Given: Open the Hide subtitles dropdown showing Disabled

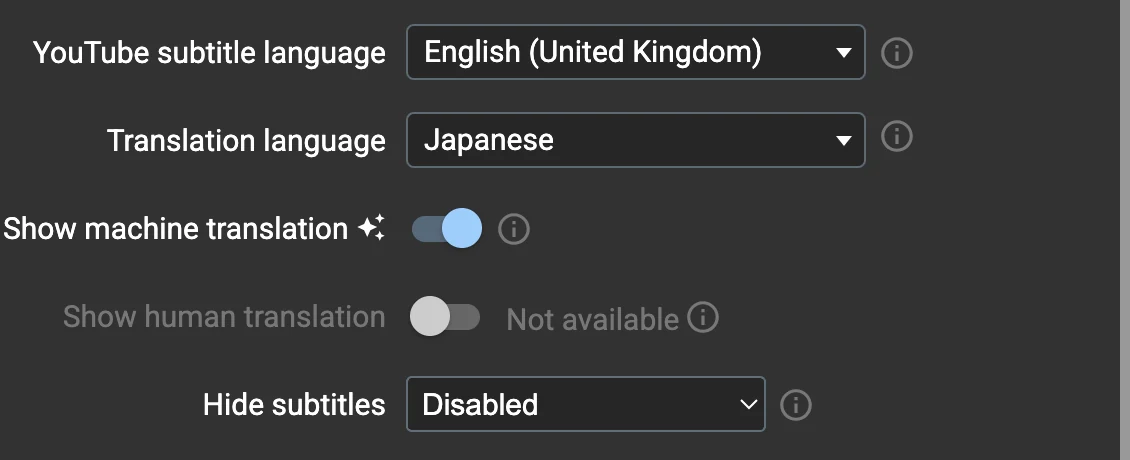Looking at the screenshot, I should pos(586,404).
